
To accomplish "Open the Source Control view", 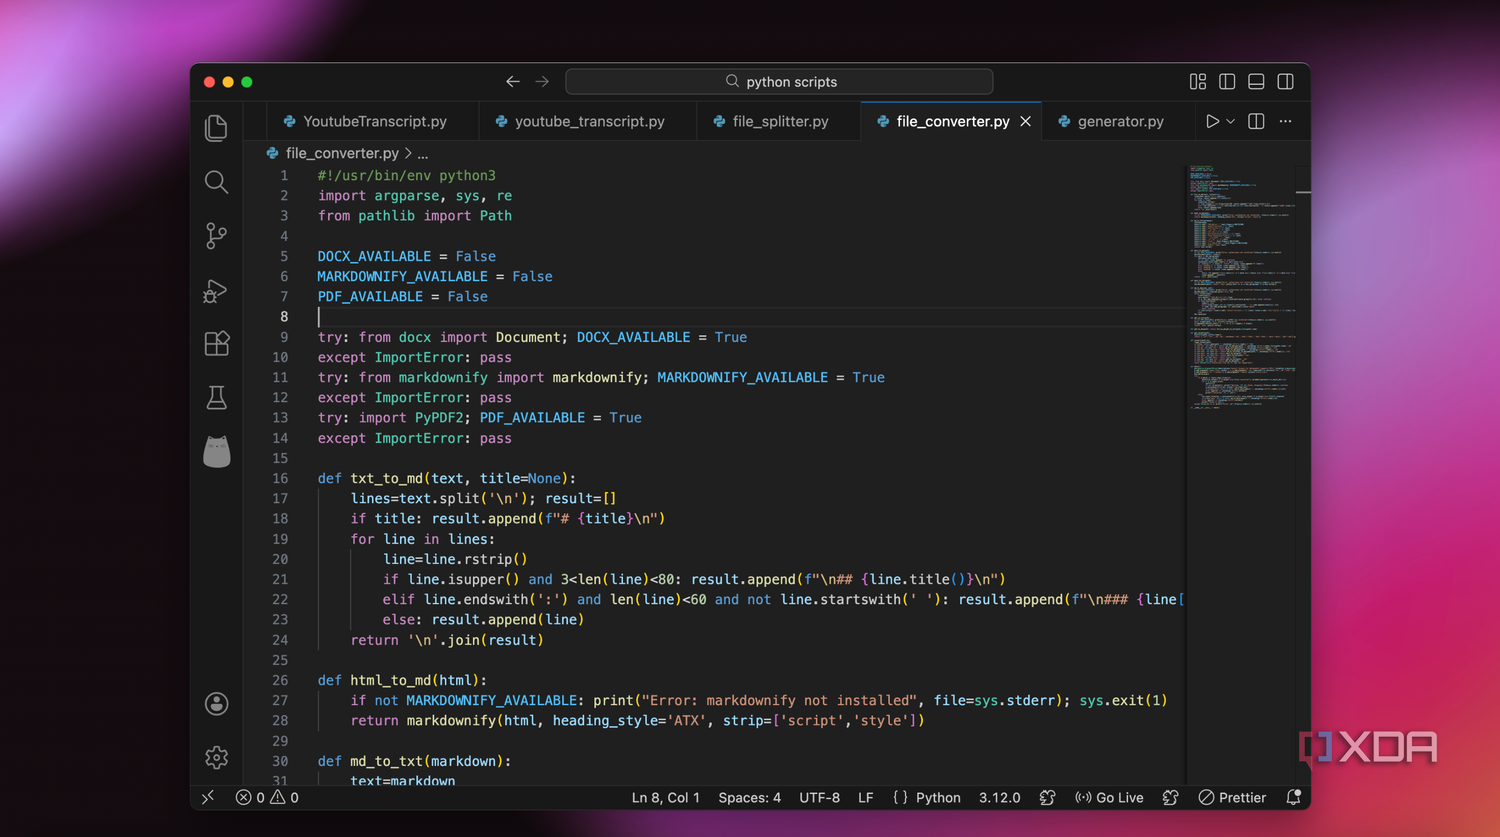I will pyautogui.click(x=216, y=236).
